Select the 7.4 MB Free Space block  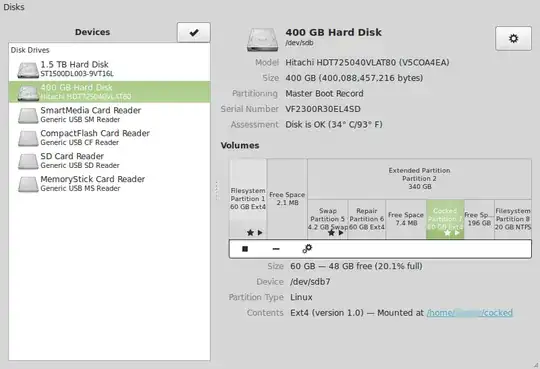click(x=406, y=219)
